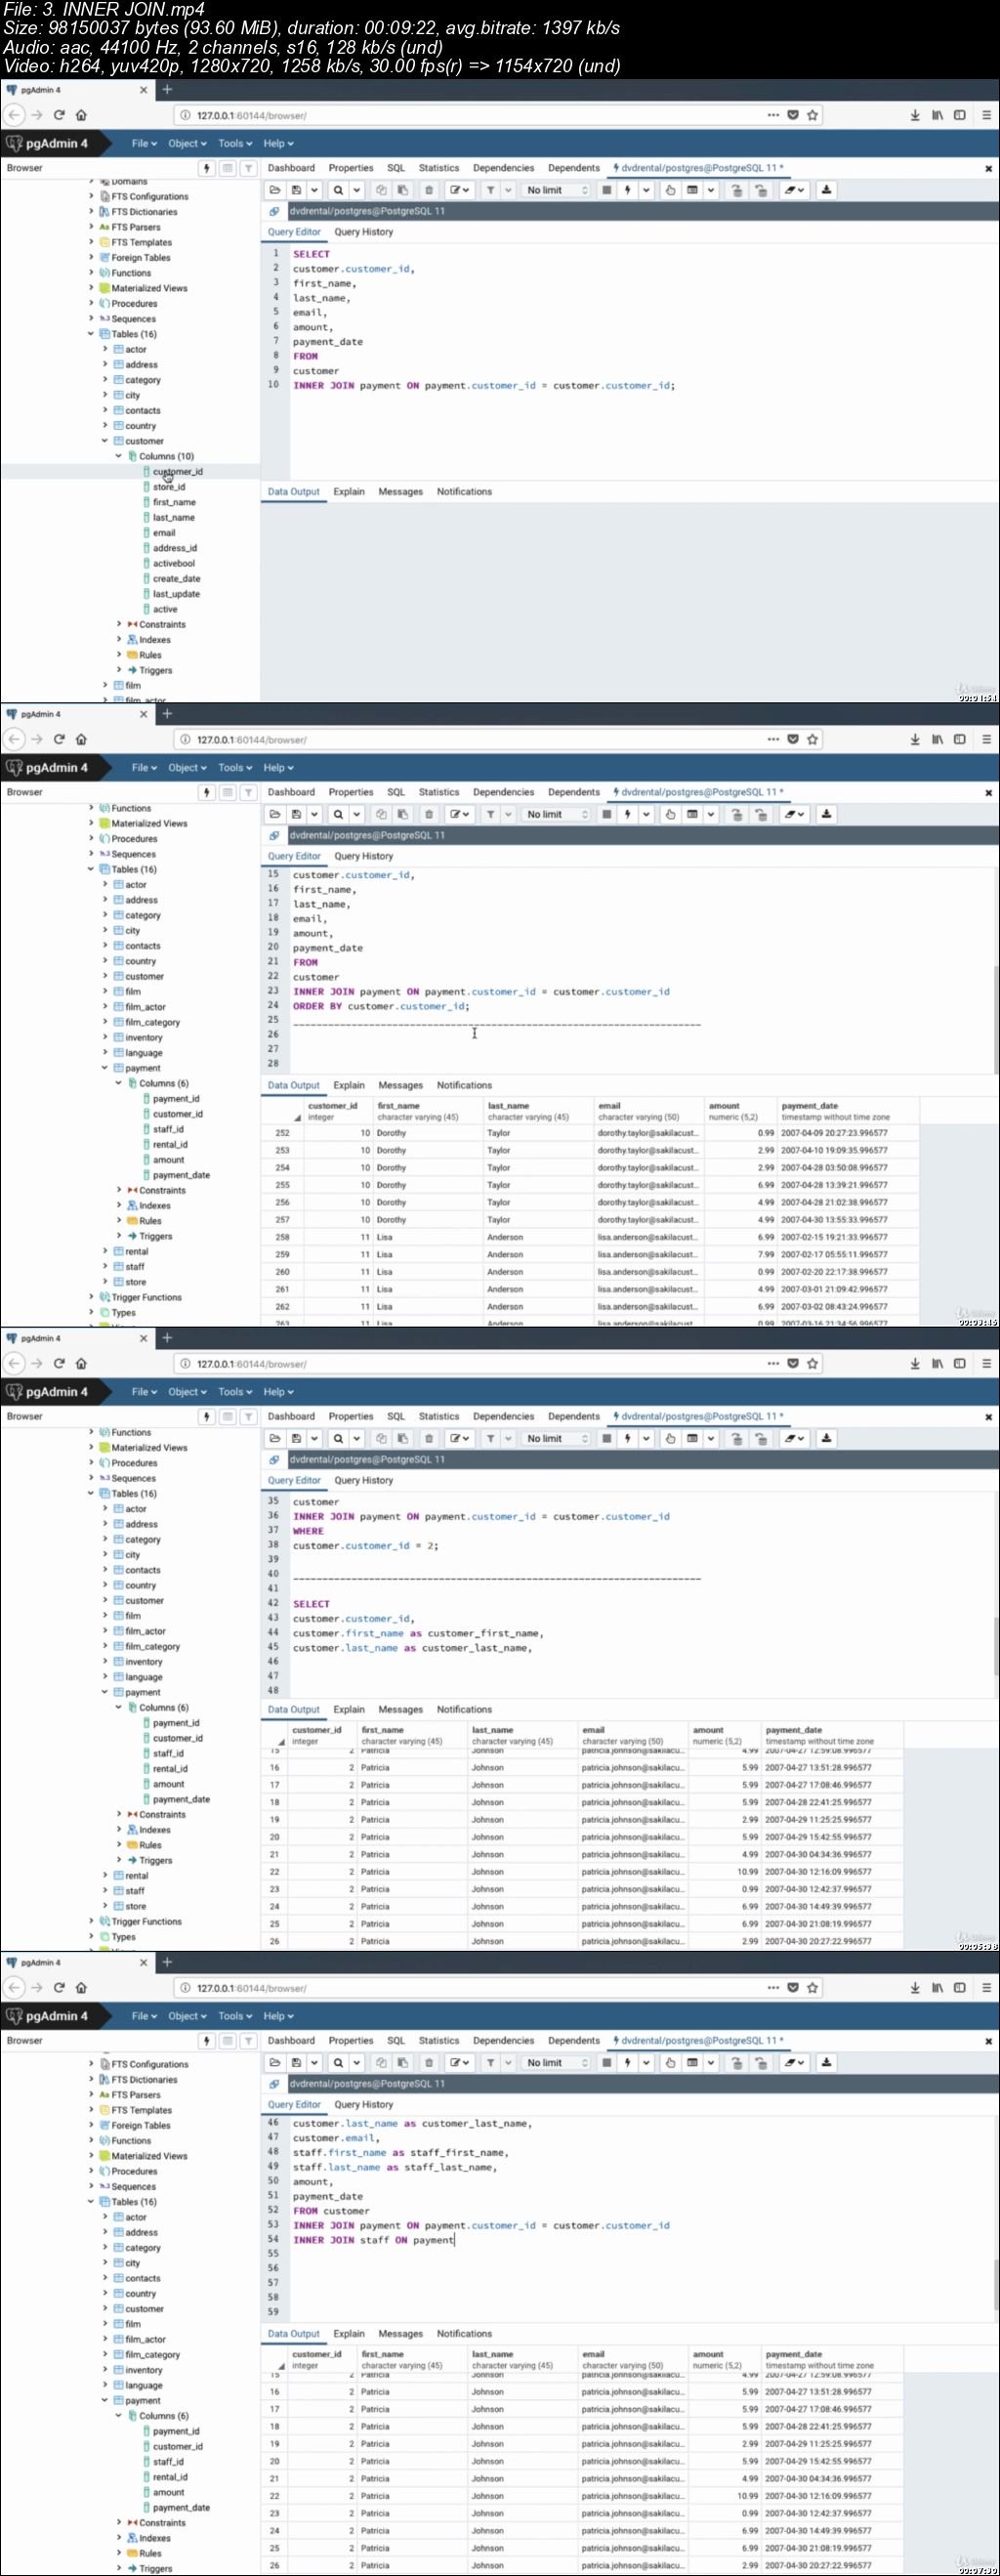Viewport: 1000px width, 2576px height.
Task: Open Explain tab in third frame
Action: pos(348,1709)
